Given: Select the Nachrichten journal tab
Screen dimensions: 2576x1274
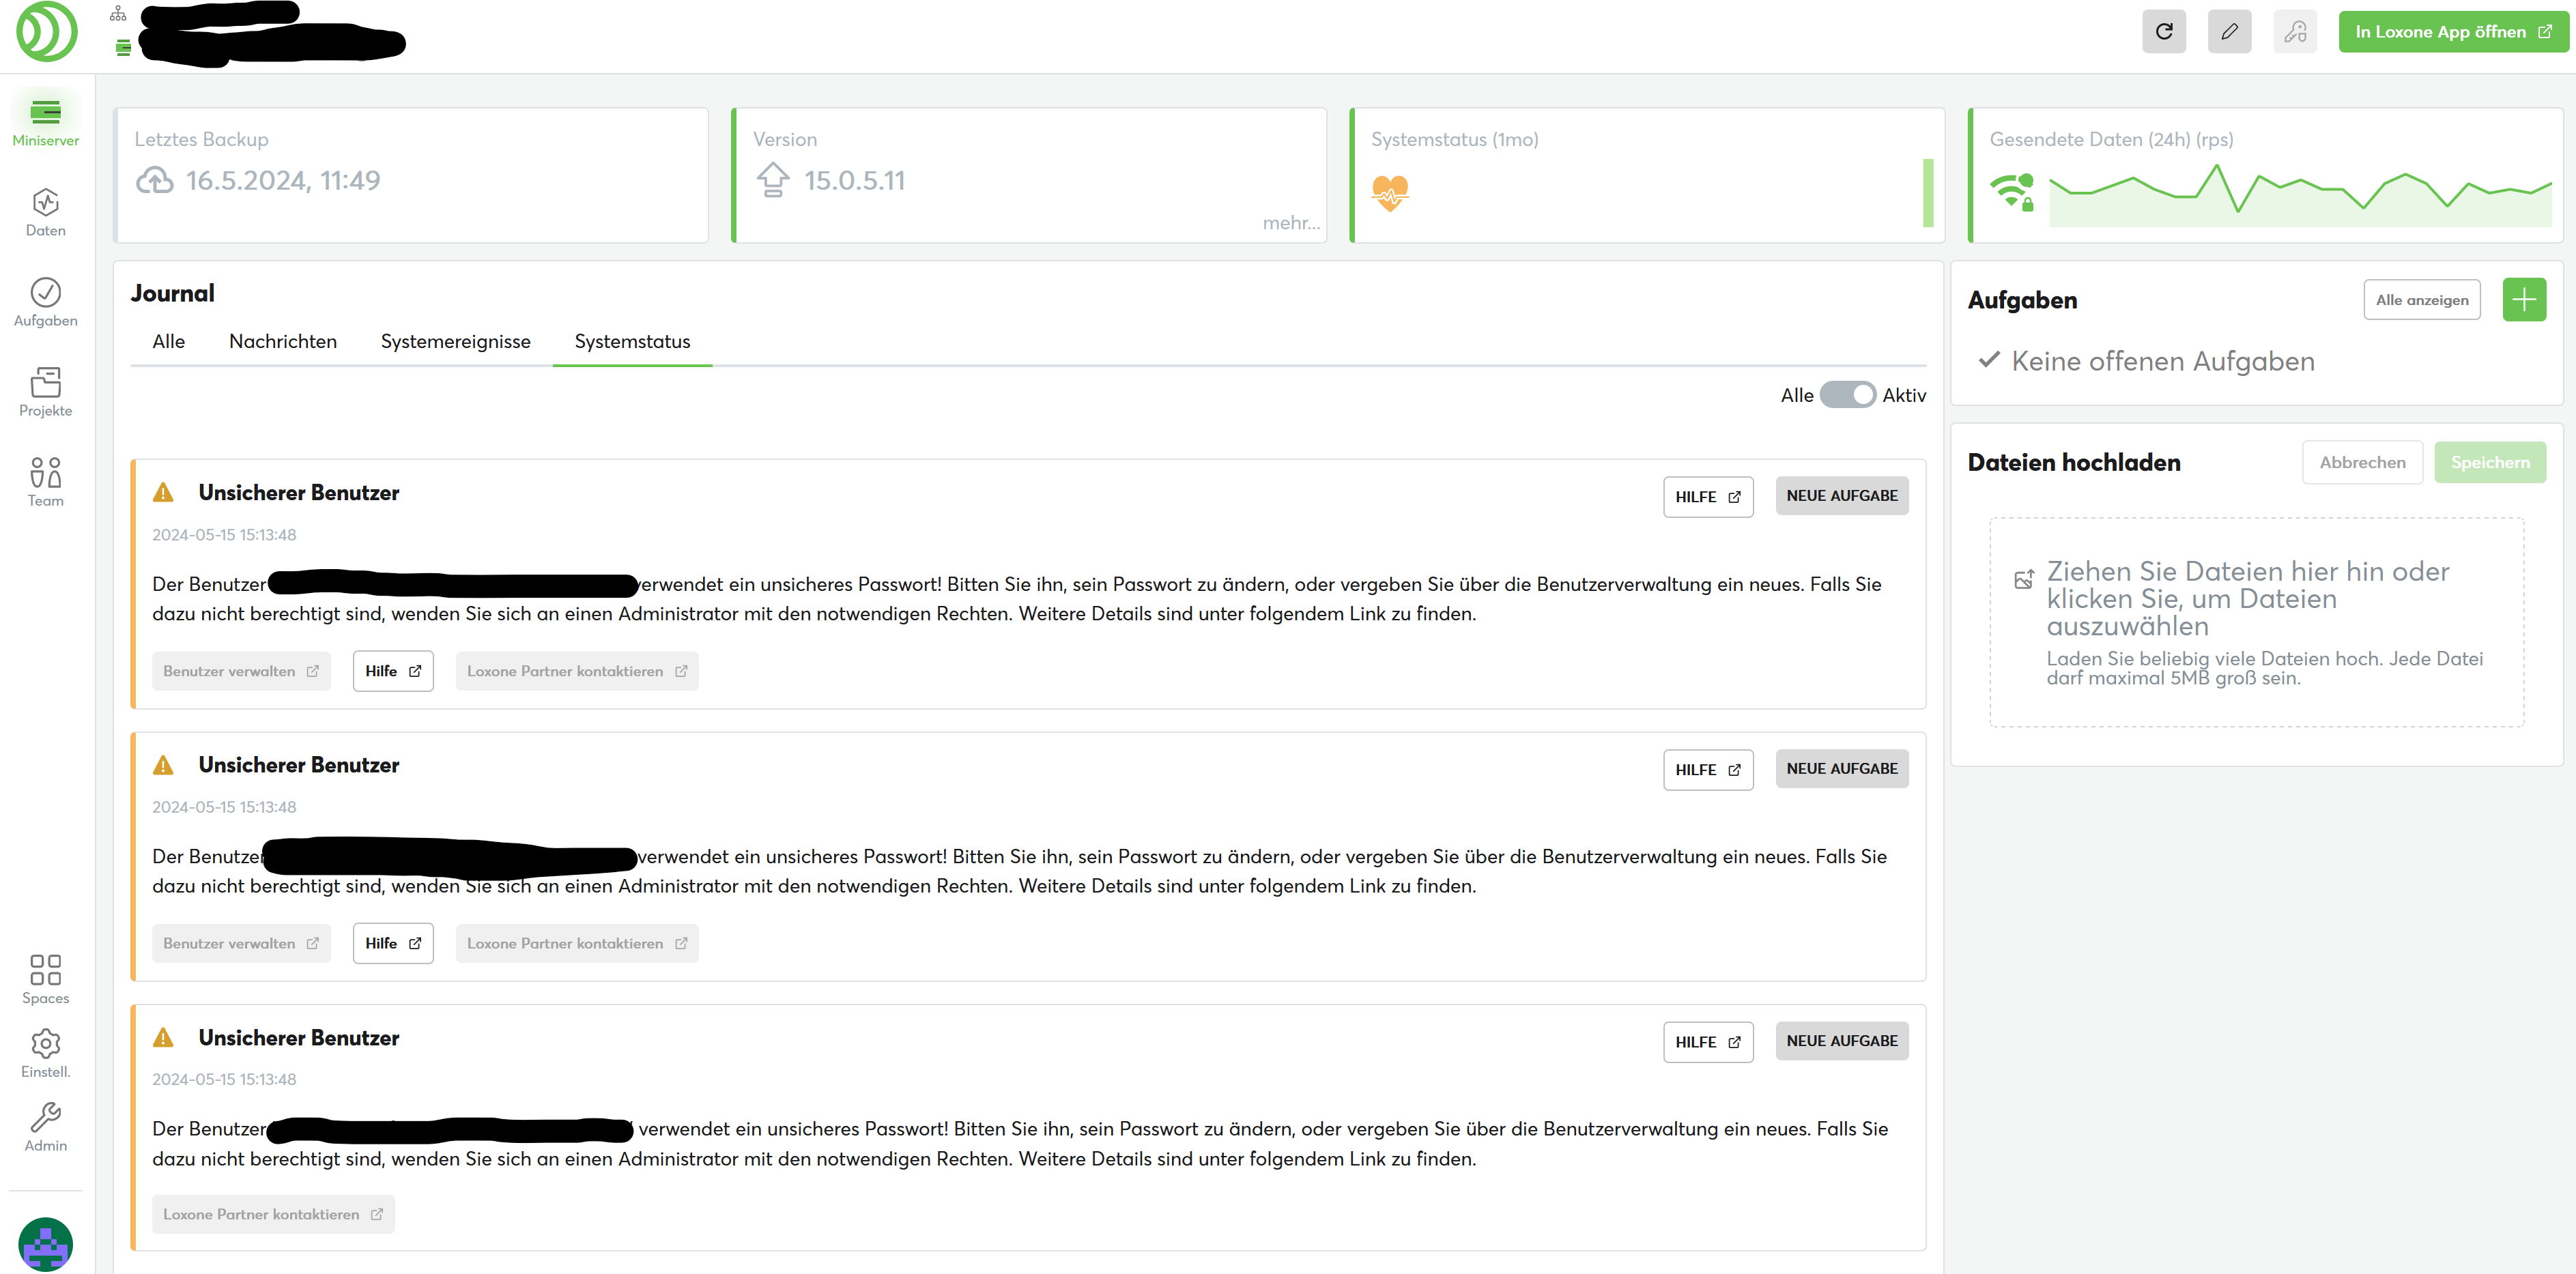Looking at the screenshot, I should coord(283,342).
